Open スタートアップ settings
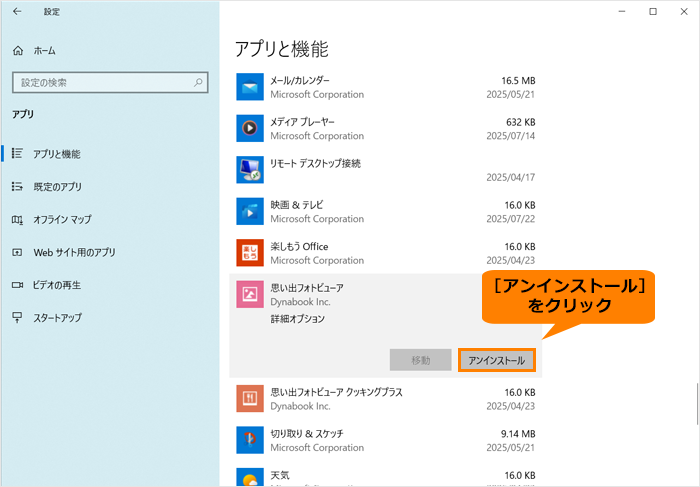The height and width of the screenshot is (487, 700). 58,317
